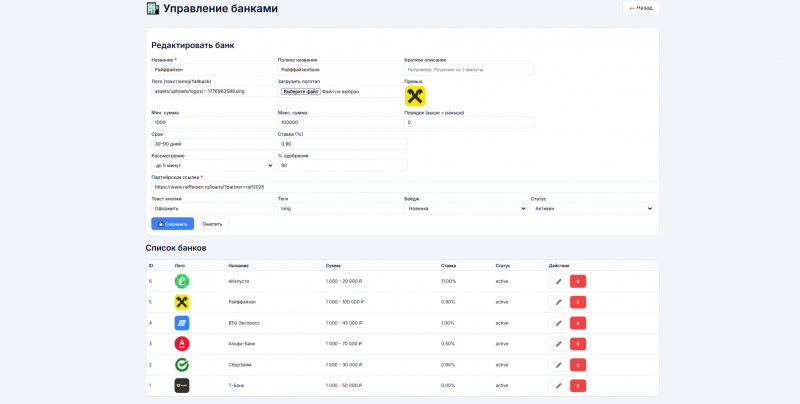The image size is (800, 404).
Task: Open edit pencil for СберЗайм
Action: click(x=558, y=365)
